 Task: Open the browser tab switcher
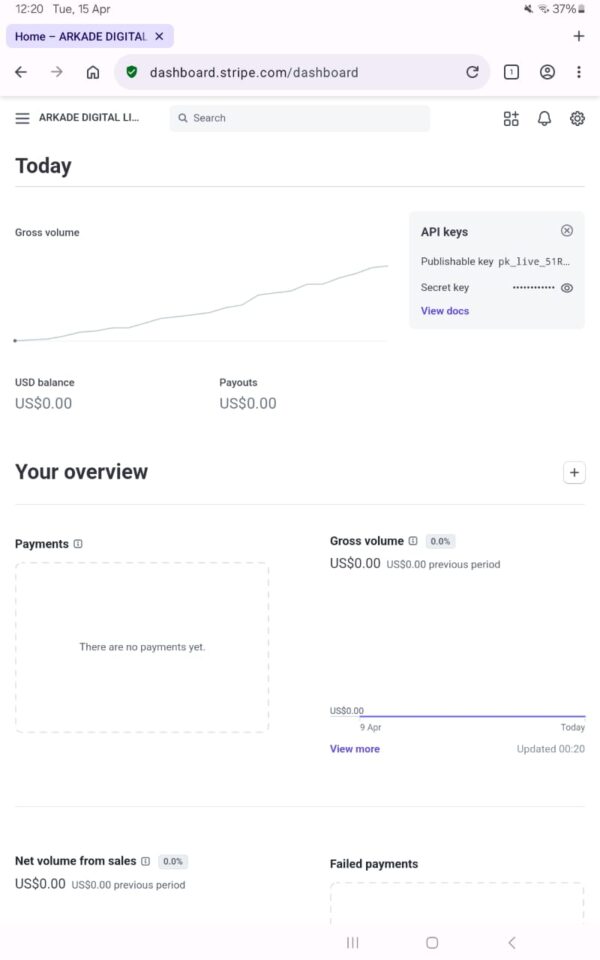[511, 72]
